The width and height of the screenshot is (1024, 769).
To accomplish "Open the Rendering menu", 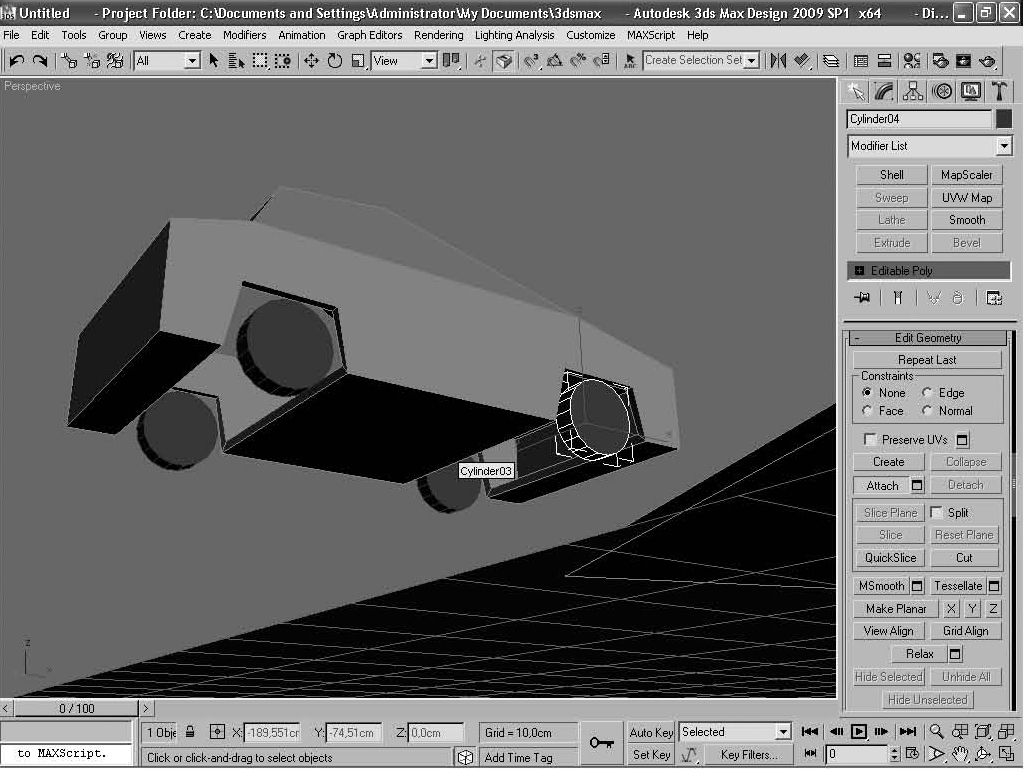I will pos(438,35).
